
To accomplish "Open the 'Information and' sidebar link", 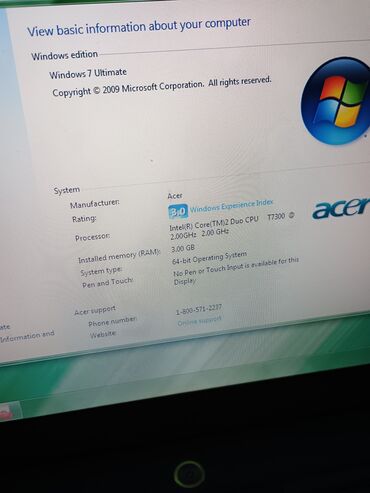I will [27, 336].
